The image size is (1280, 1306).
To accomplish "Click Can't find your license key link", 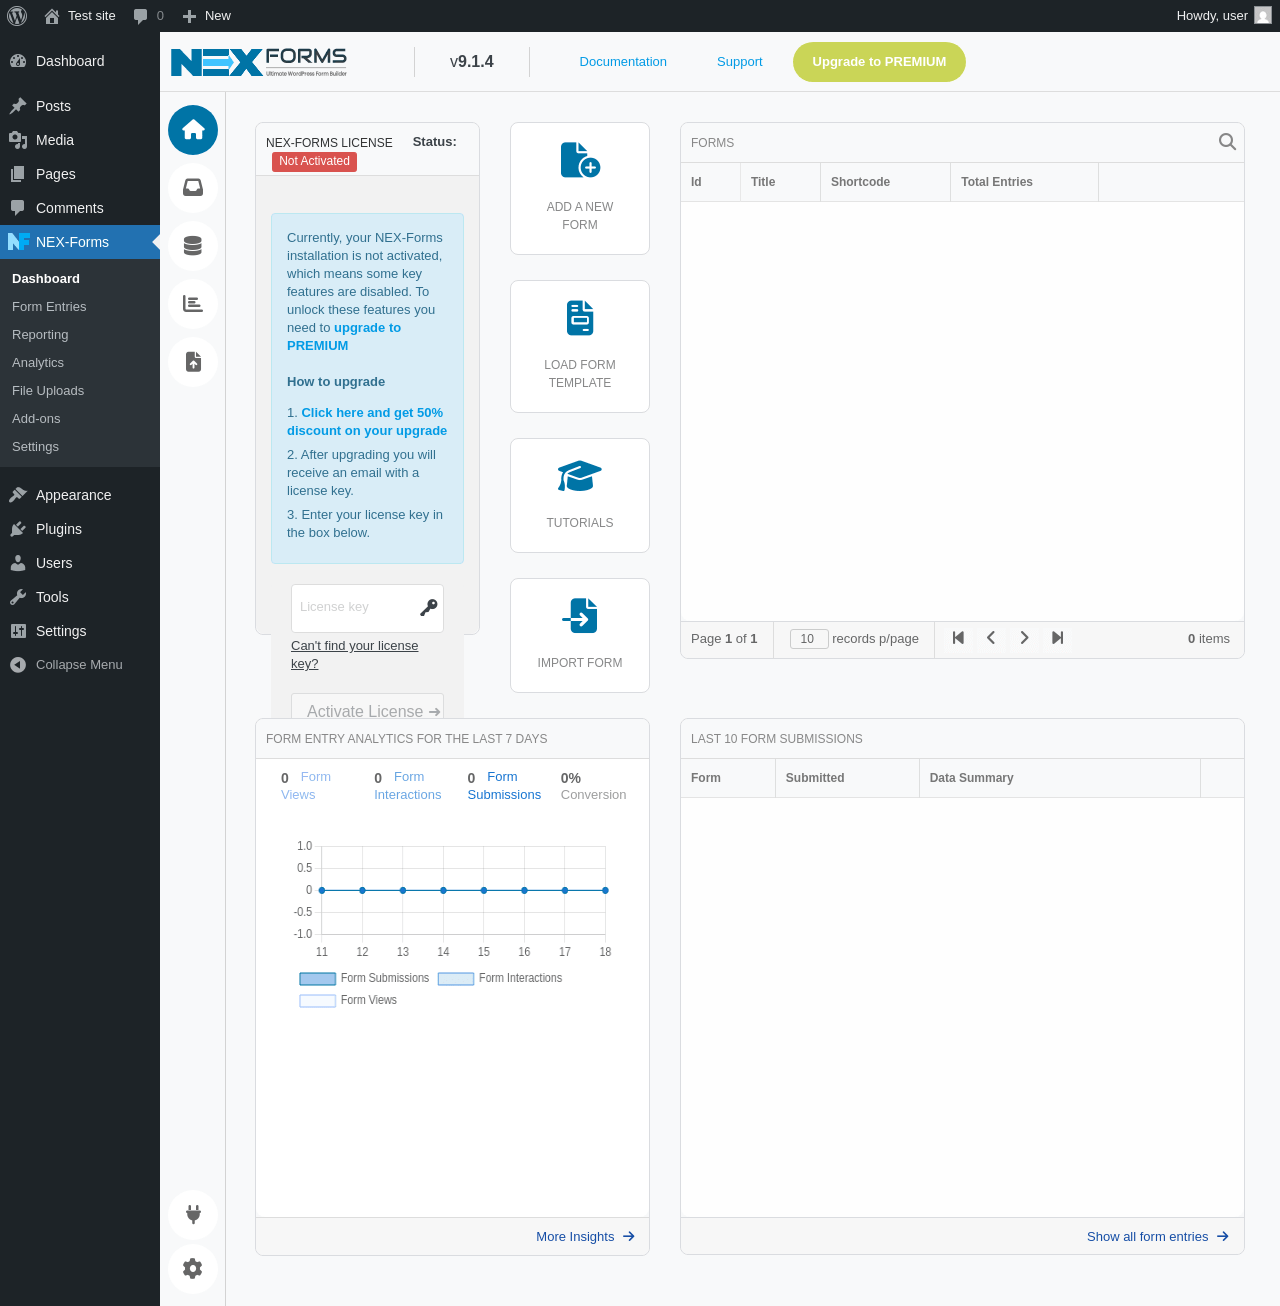I will click(355, 655).
